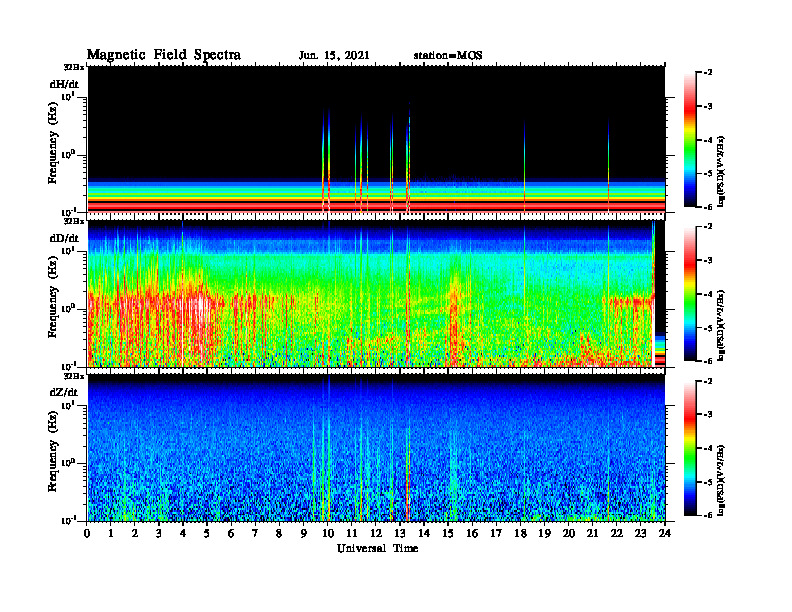
Task: Click the "Frequency (Hz)" label of dZ/dt panel
Action: 53,451
